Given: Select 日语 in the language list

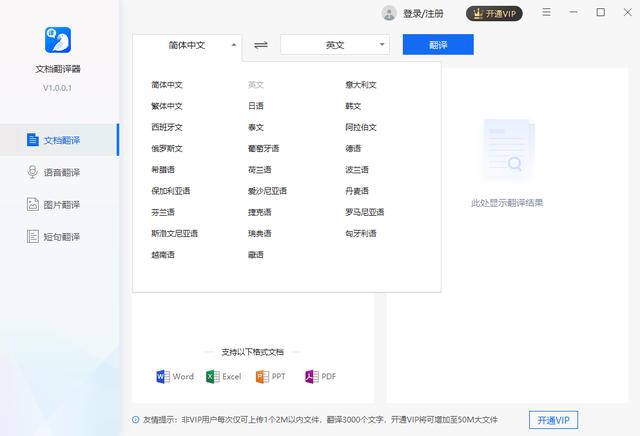Looking at the screenshot, I should point(256,106).
